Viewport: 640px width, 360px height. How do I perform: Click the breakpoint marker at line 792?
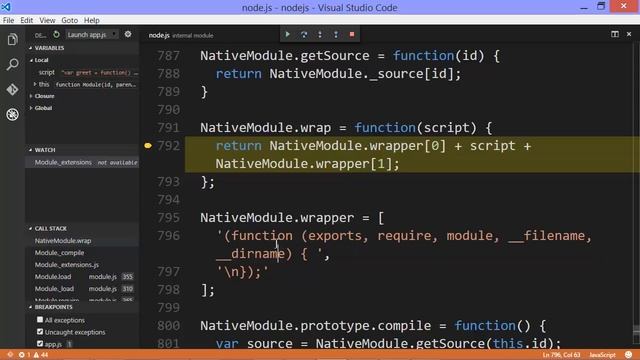pyautogui.click(x=148, y=145)
